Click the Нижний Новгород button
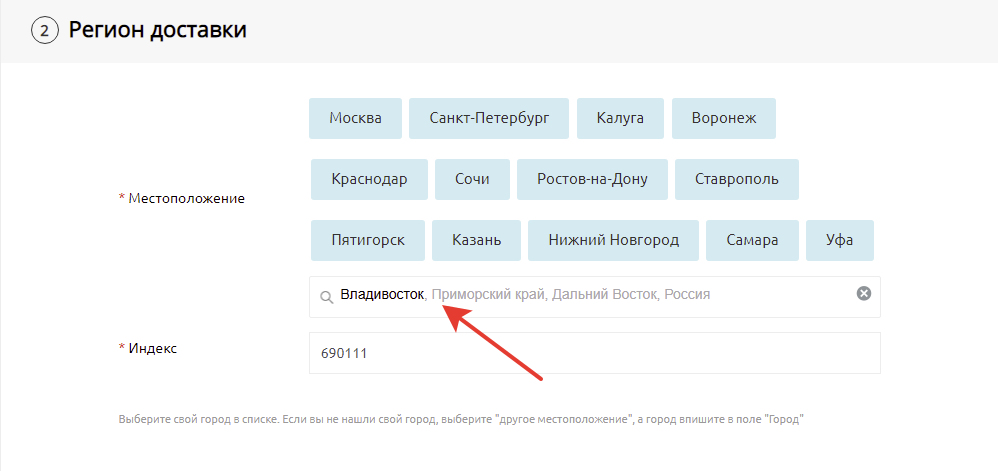 [x=613, y=241]
